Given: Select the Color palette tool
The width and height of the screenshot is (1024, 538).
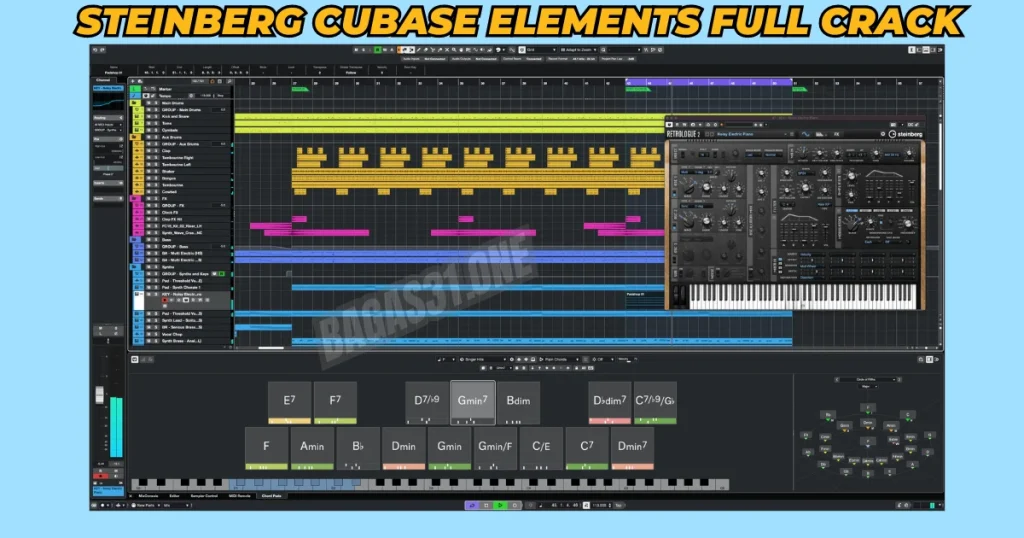Looking at the screenshot, I should pos(498,50).
